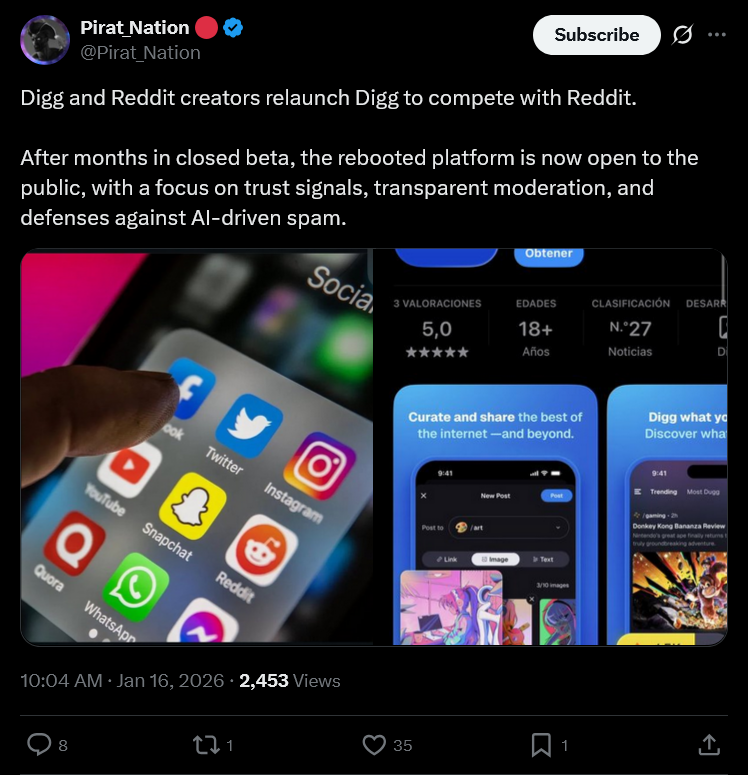Click the 10:04 AM Jan 16, 2026 timestamp

[122, 681]
